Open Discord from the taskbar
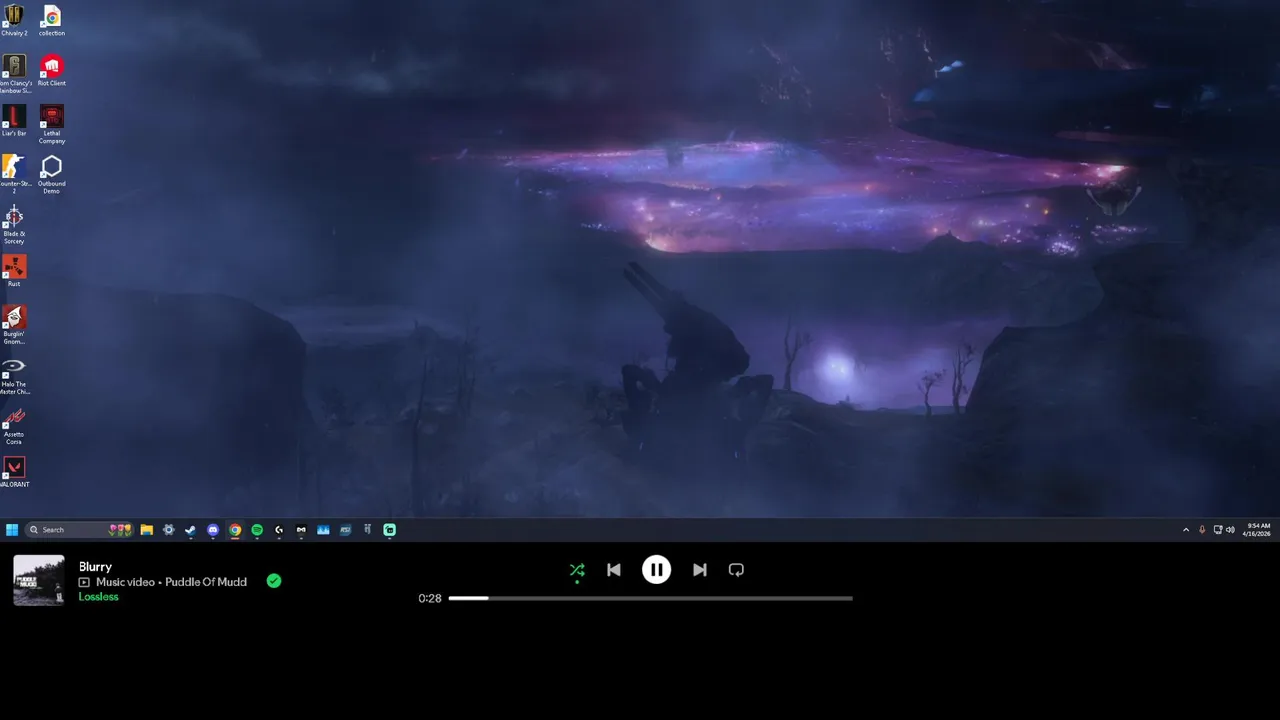 (x=213, y=530)
